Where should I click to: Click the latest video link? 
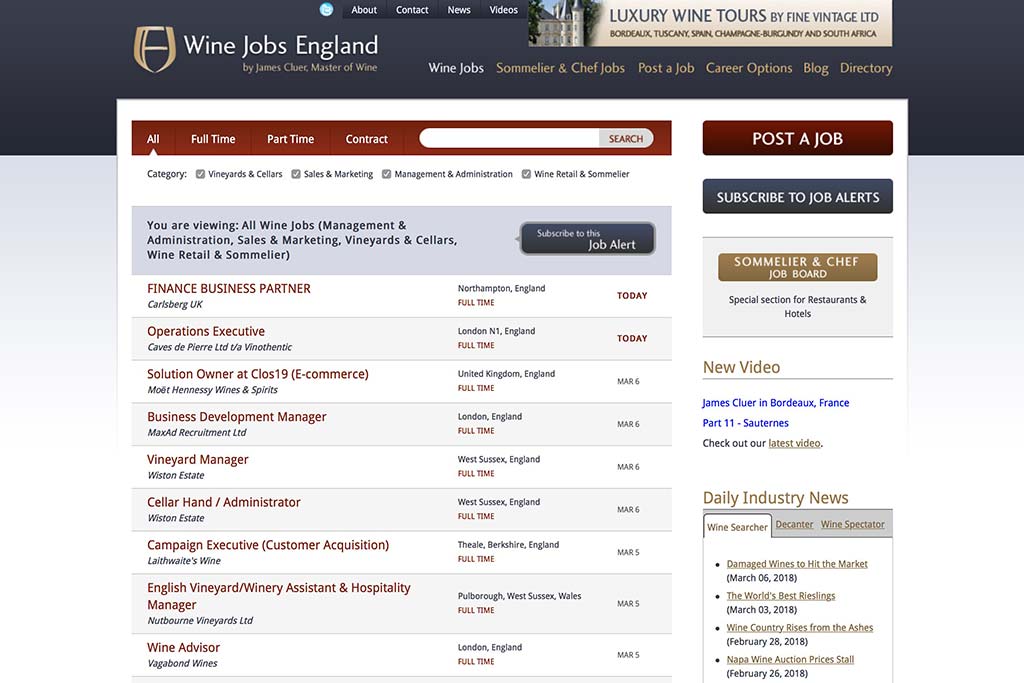click(794, 443)
